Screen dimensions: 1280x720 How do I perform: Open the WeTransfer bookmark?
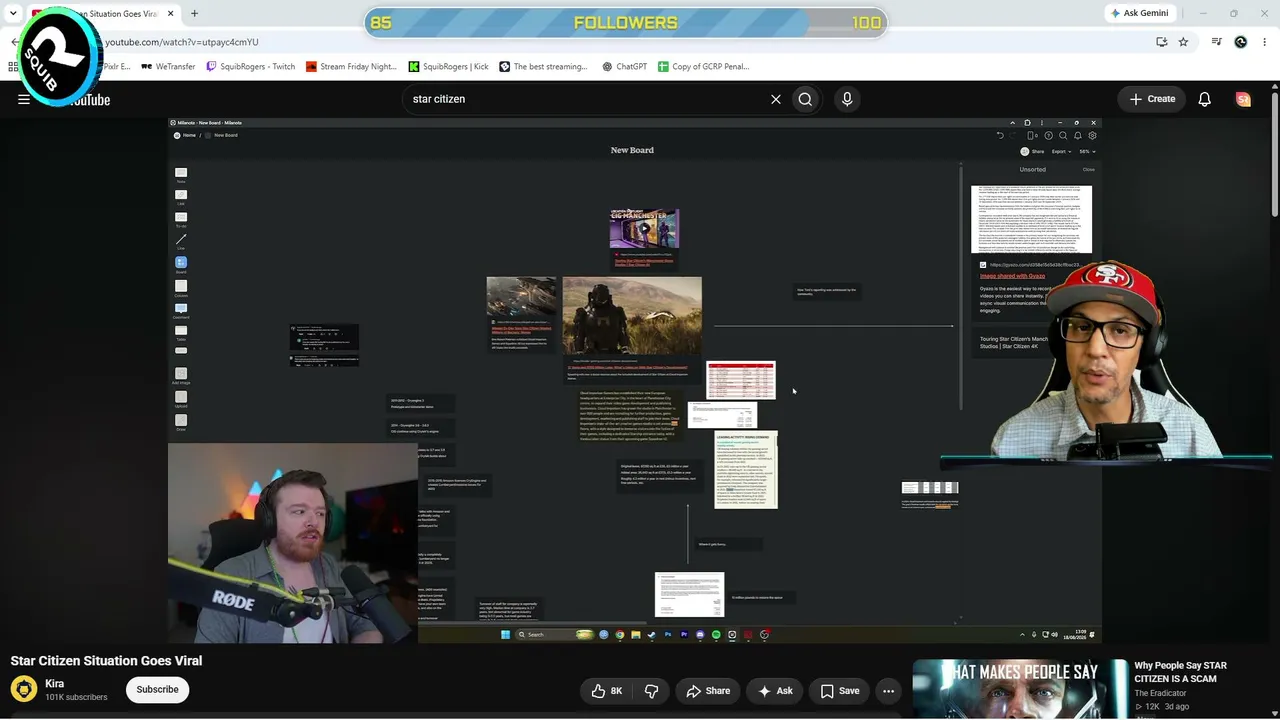(168, 66)
